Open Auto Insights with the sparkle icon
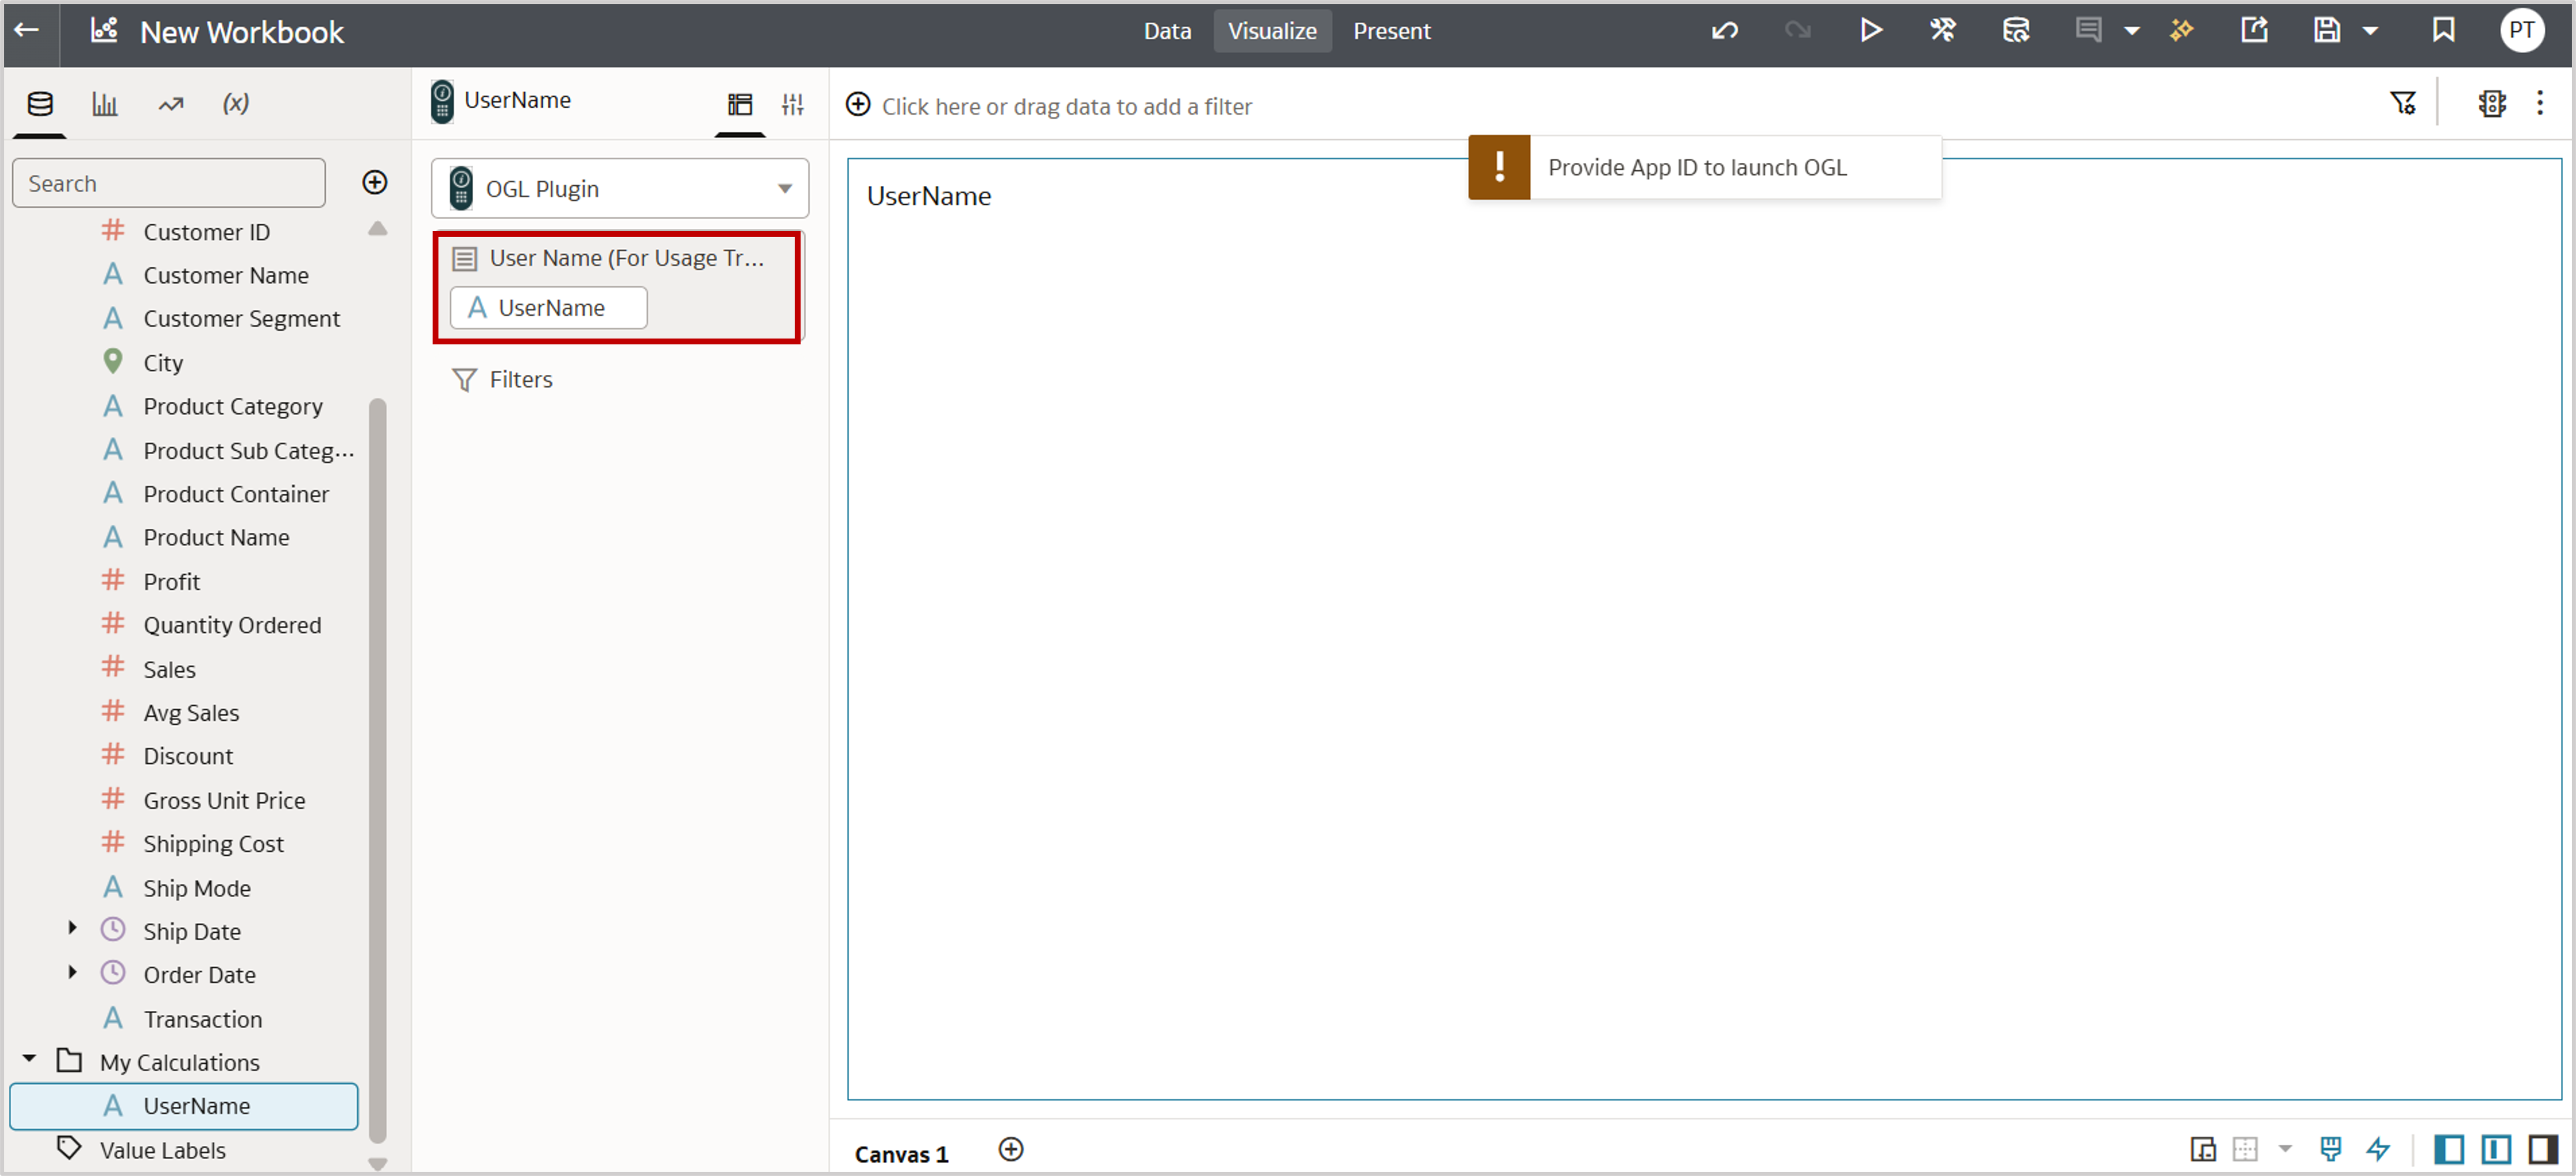 [x=2182, y=30]
